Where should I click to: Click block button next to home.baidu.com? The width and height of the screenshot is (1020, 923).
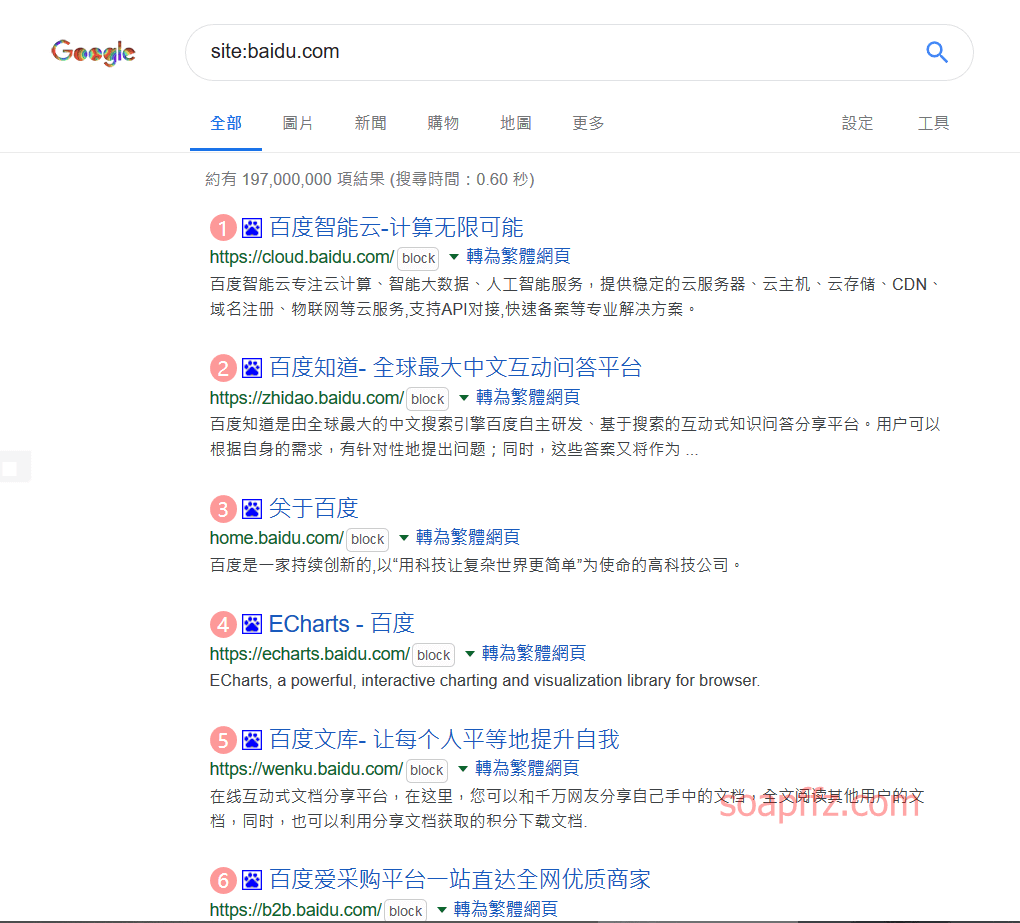tap(368, 539)
